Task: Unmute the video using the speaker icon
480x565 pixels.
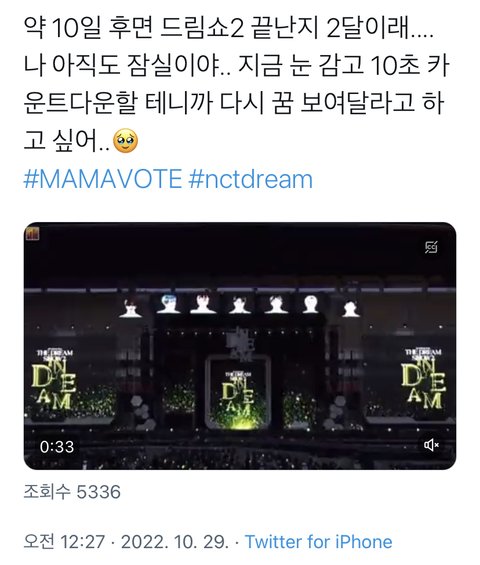Action: tap(431, 445)
